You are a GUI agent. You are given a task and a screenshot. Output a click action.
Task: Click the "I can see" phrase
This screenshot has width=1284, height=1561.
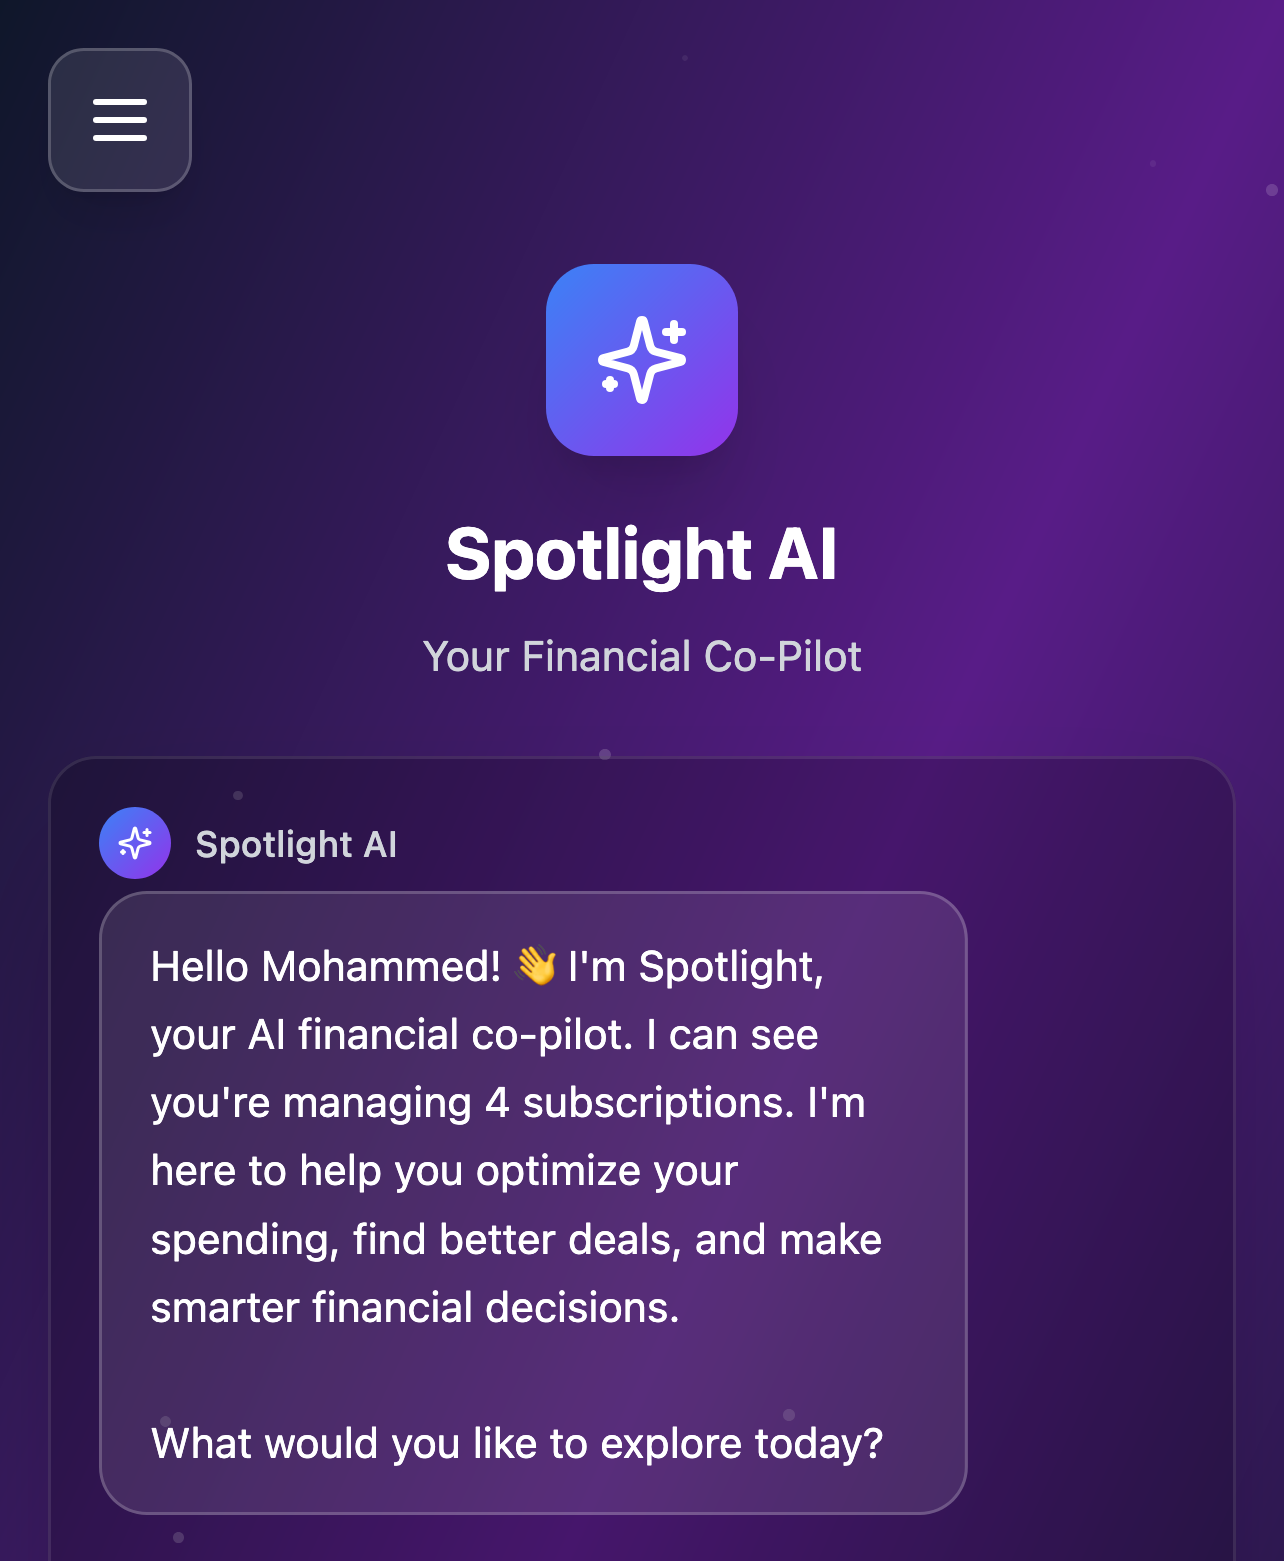tap(732, 1035)
